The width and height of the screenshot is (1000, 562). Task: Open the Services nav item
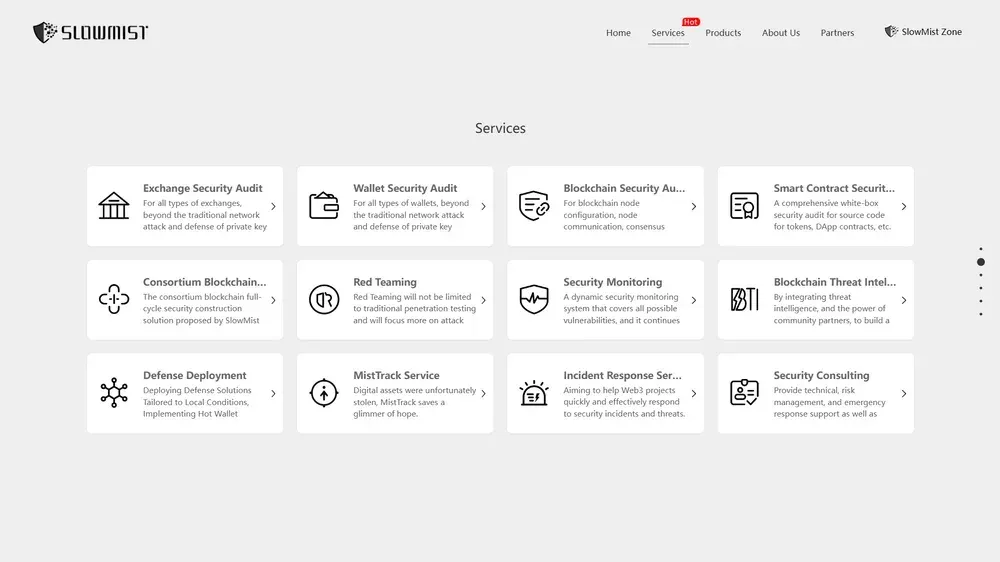pyautogui.click(x=668, y=33)
